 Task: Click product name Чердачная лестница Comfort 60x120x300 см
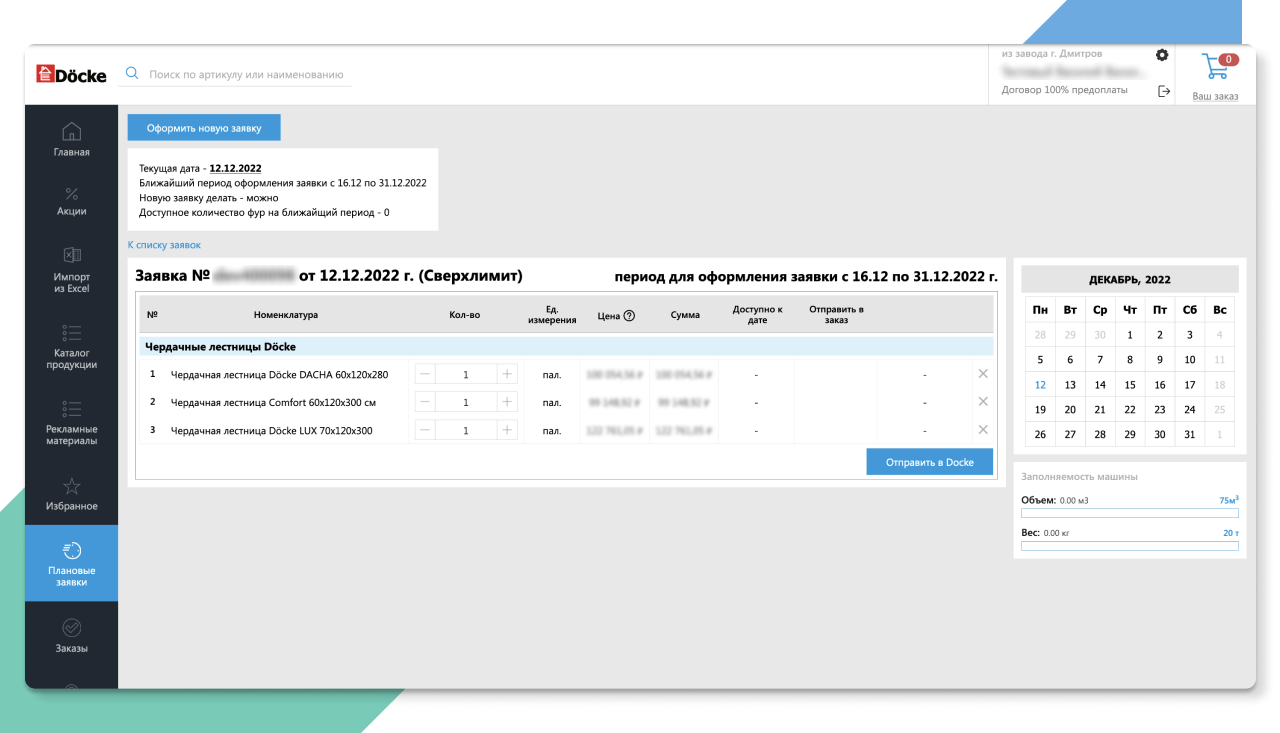(x=273, y=403)
